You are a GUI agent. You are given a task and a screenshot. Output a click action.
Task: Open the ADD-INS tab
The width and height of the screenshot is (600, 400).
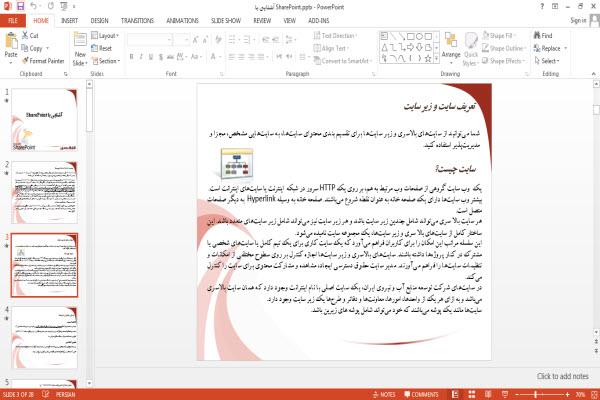coord(319,21)
